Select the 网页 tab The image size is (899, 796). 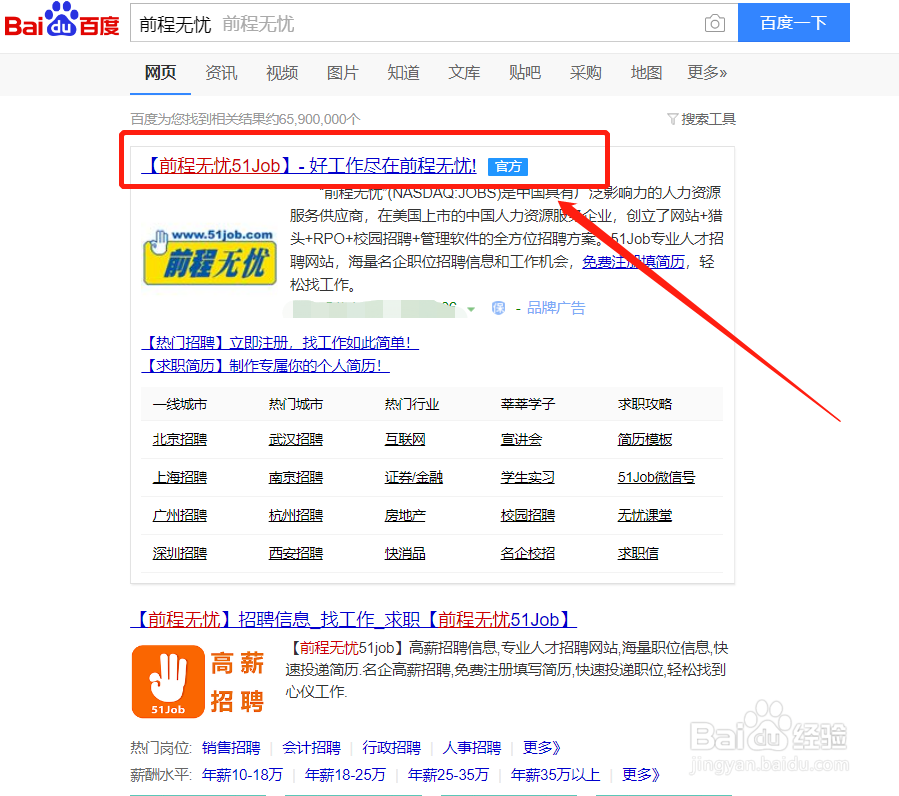click(x=160, y=73)
